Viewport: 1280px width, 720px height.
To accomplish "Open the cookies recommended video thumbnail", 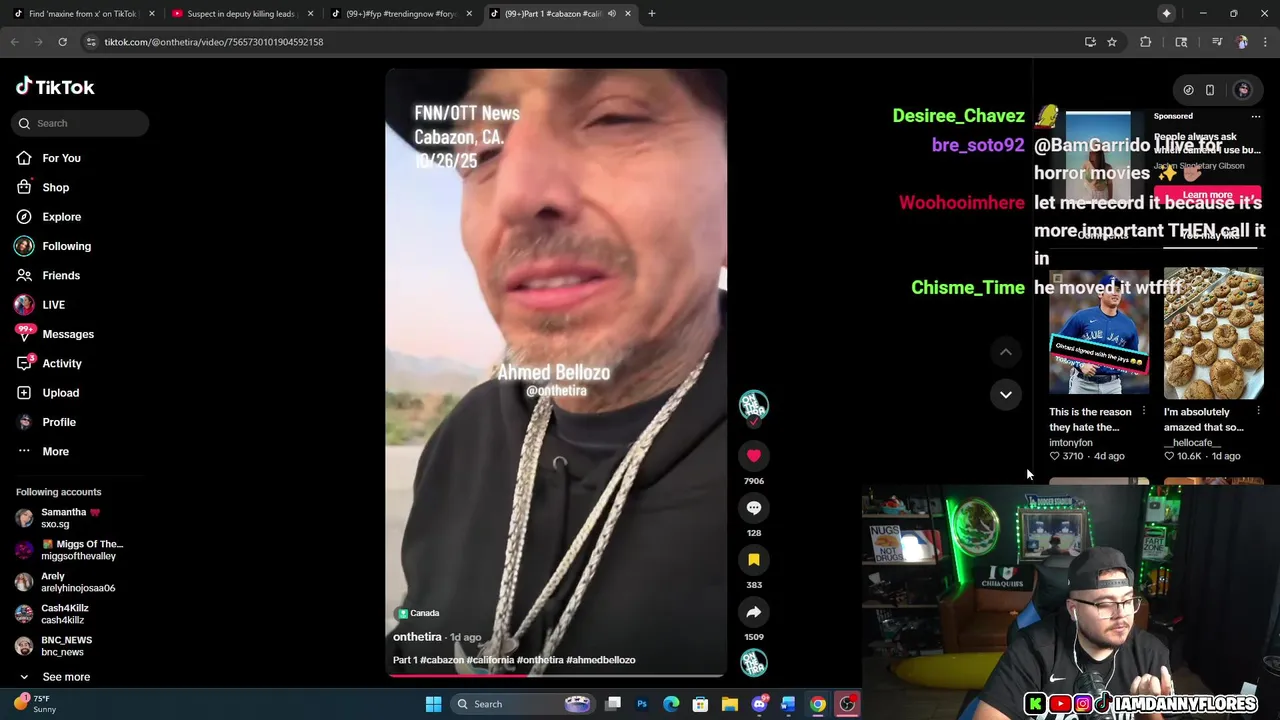I will [1214, 332].
